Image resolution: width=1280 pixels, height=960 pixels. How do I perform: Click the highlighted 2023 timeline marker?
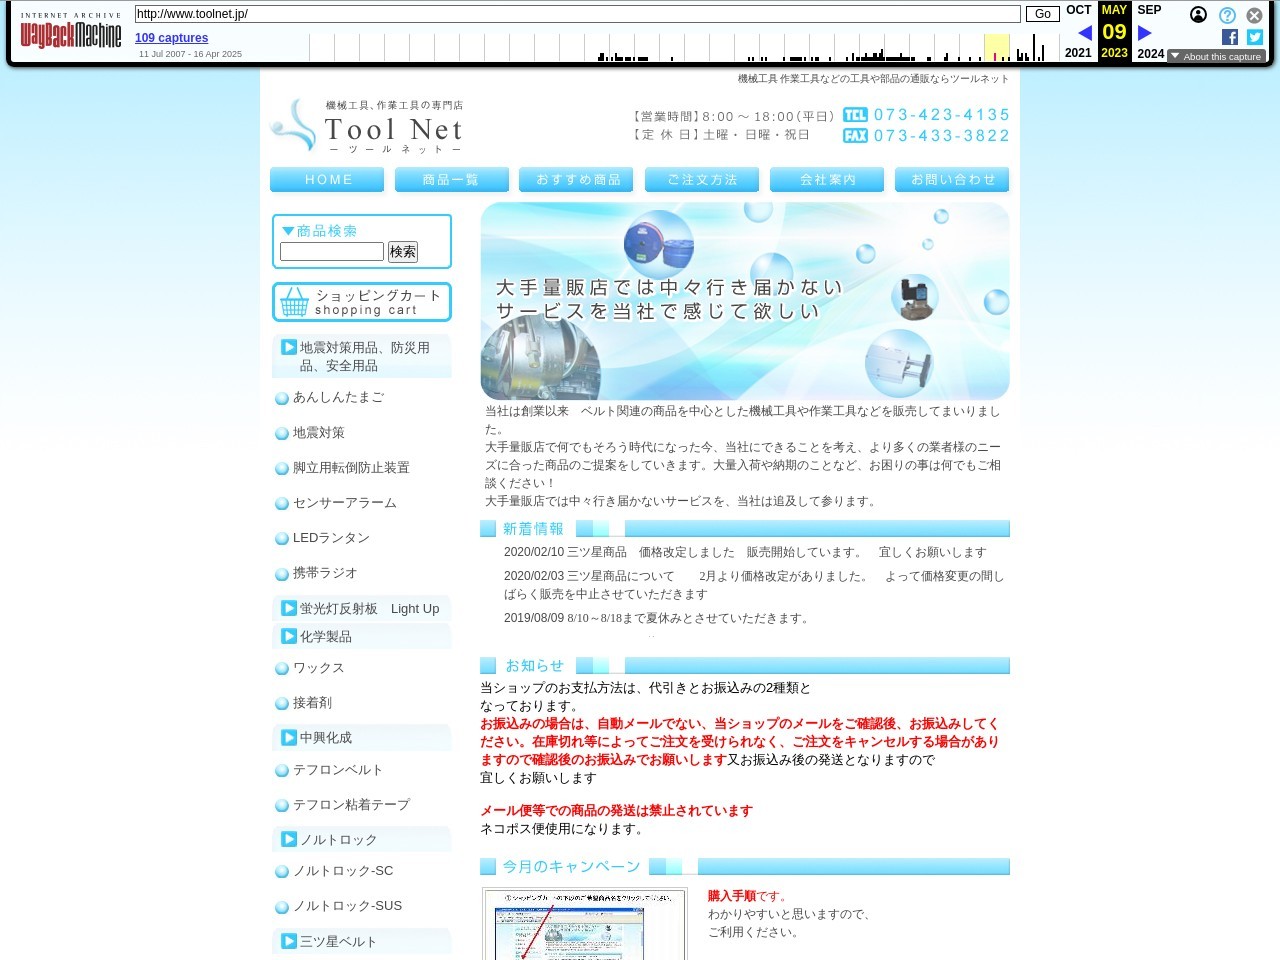tap(996, 48)
